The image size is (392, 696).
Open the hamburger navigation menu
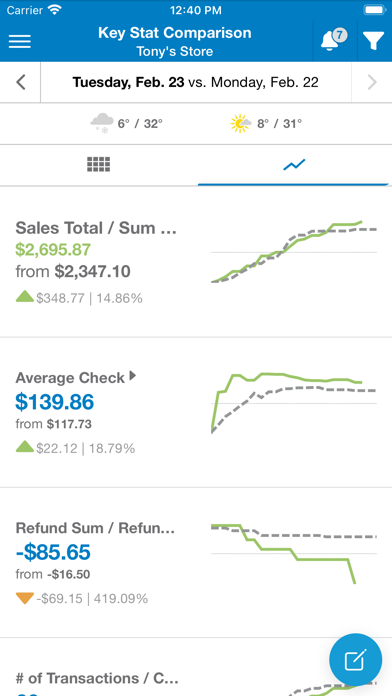(20, 41)
